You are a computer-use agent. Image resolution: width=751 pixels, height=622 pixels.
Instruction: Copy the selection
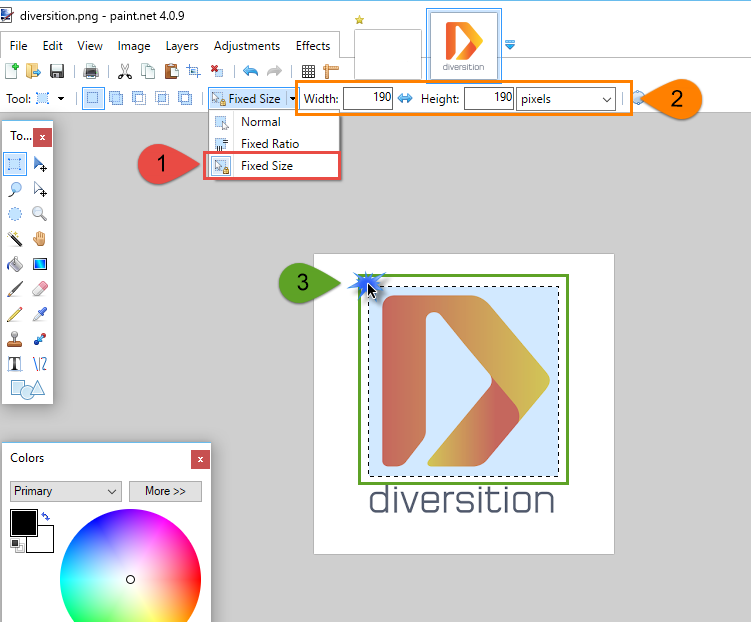(x=148, y=71)
